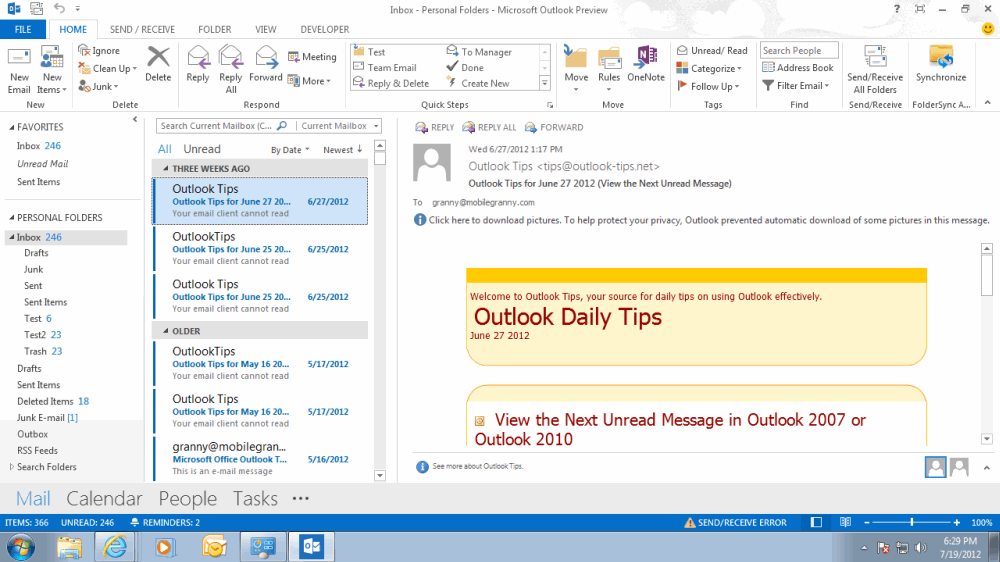Open Internet Explorer from the taskbar
This screenshot has height=562, width=1000.
(x=115, y=547)
